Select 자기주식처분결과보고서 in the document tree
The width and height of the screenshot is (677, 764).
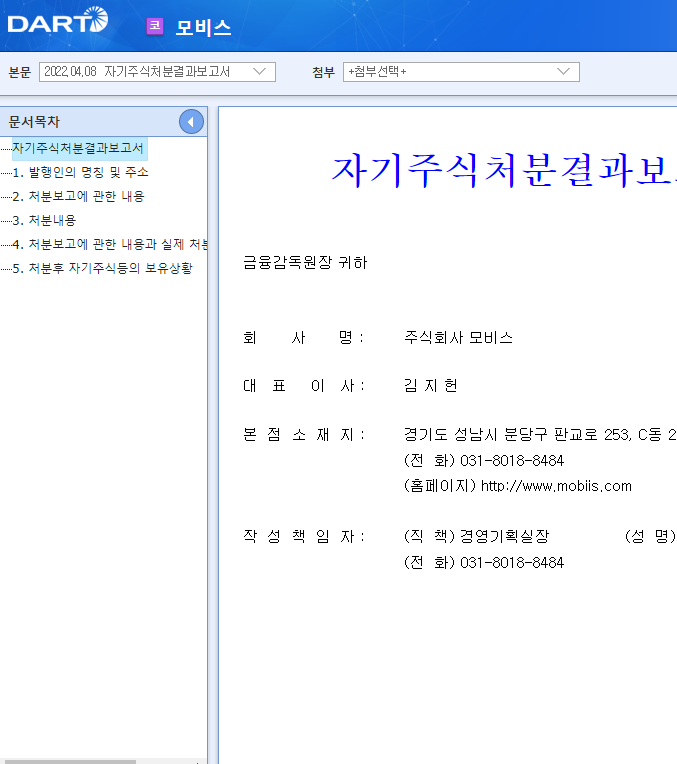(77, 148)
